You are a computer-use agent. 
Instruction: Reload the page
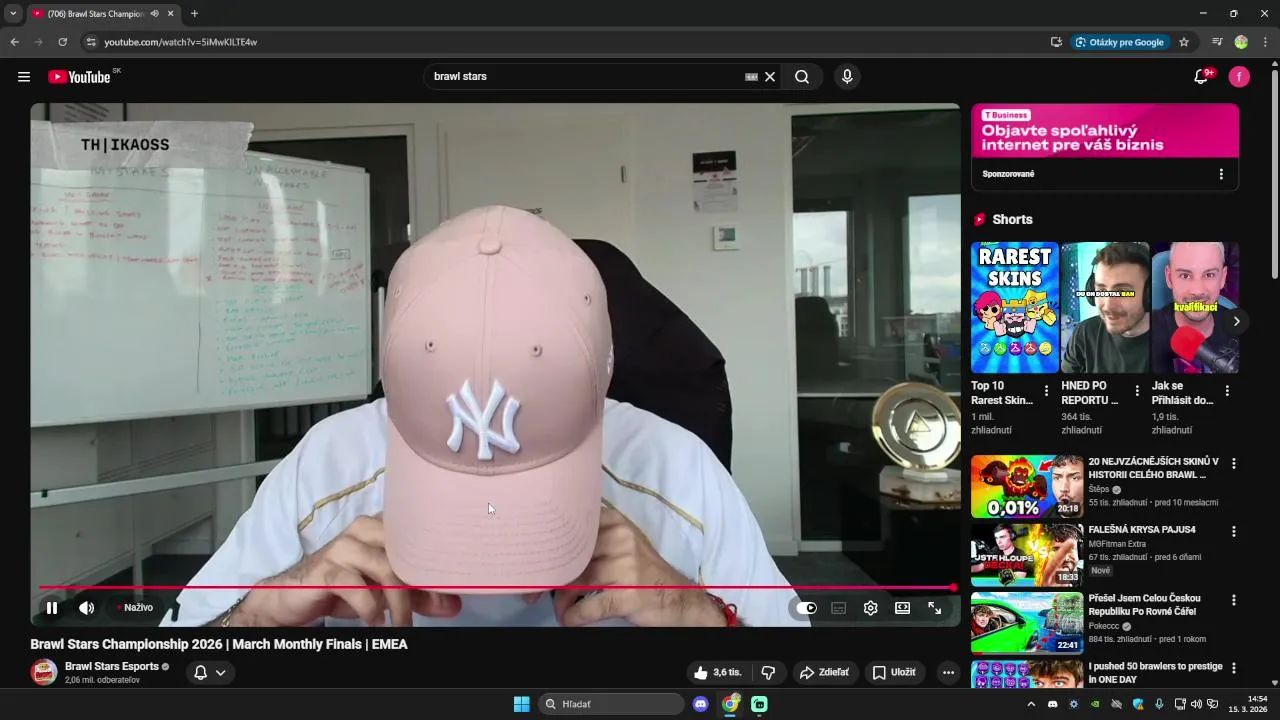tap(62, 42)
